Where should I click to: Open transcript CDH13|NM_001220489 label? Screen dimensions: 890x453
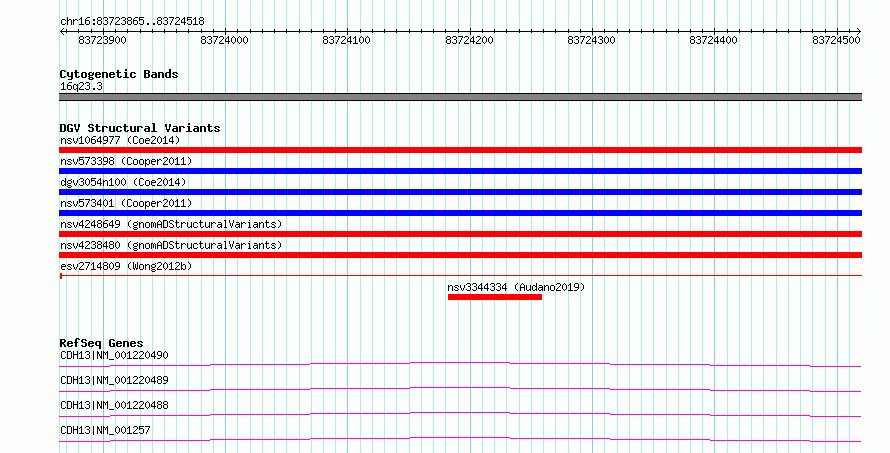click(114, 380)
